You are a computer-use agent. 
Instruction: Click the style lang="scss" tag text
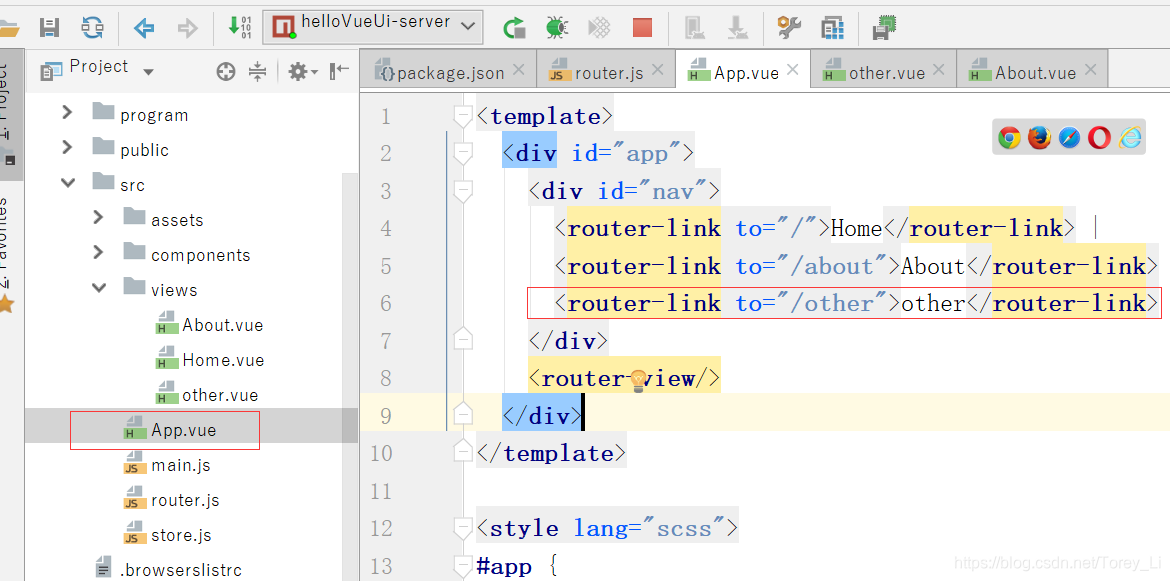(x=608, y=529)
